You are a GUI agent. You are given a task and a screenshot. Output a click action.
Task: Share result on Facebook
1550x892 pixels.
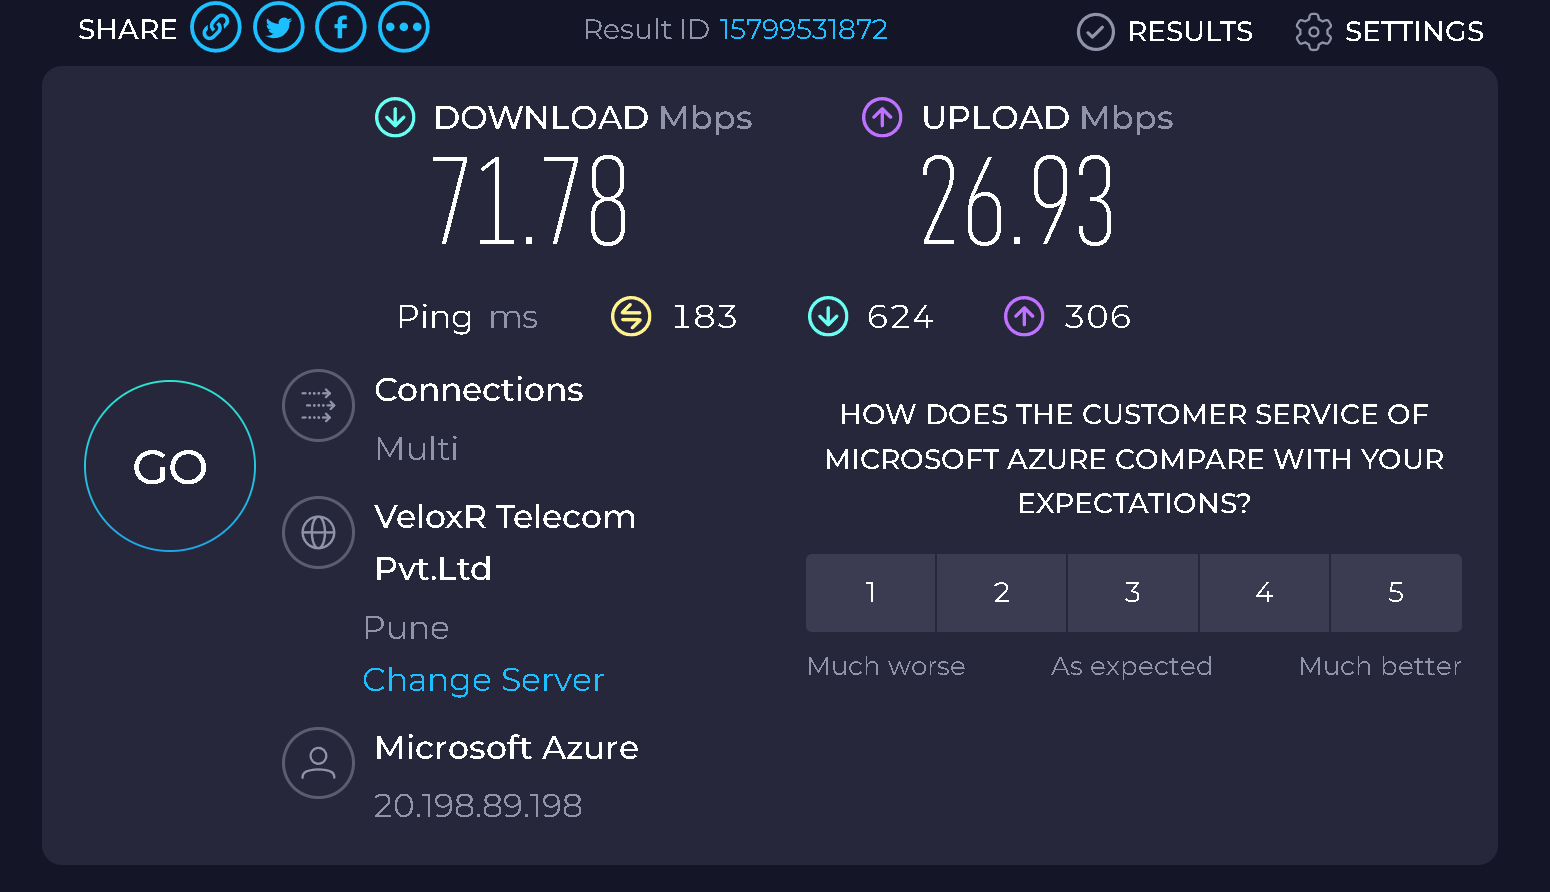click(x=341, y=27)
